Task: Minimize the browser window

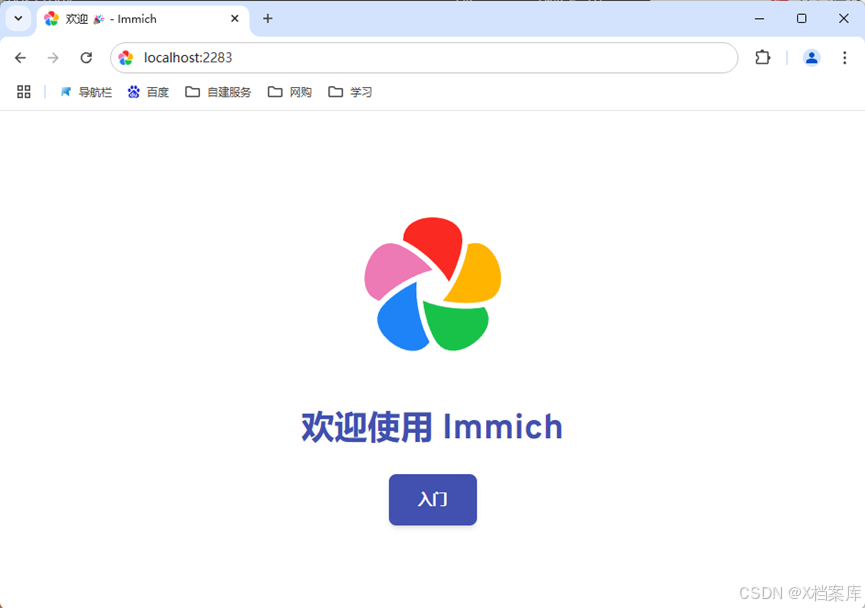Action: tap(759, 19)
